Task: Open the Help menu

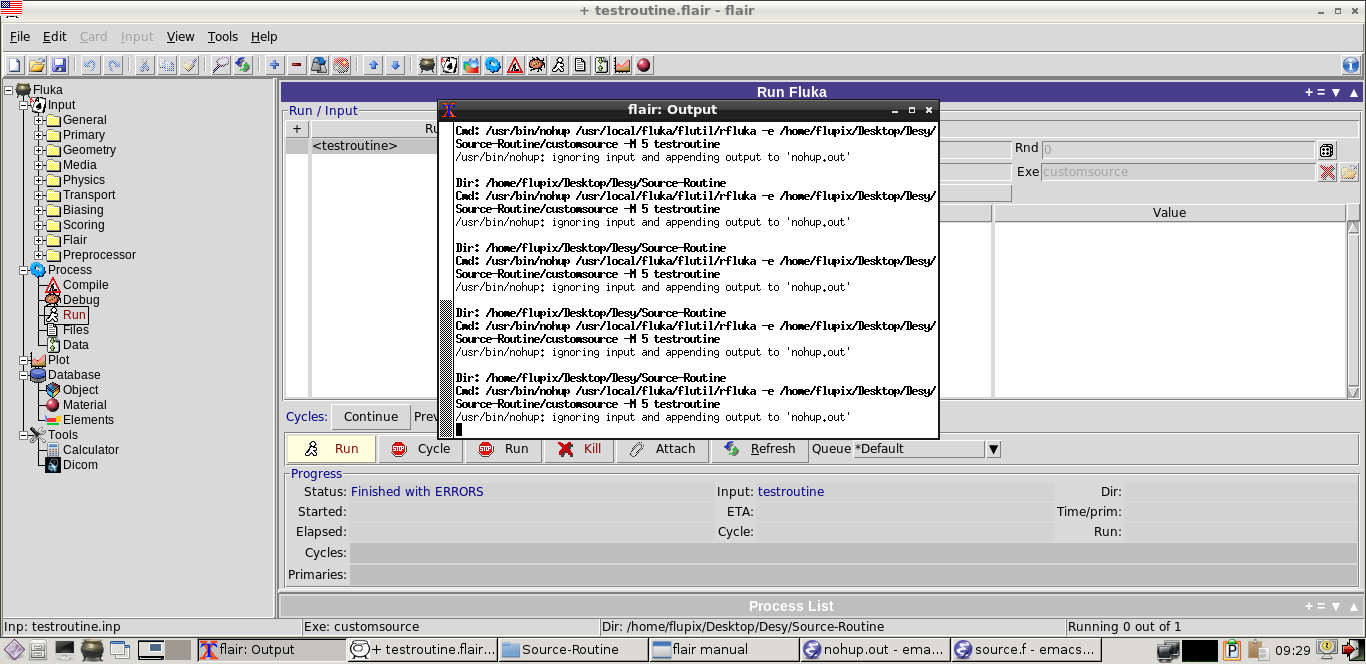Action: tap(264, 37)
